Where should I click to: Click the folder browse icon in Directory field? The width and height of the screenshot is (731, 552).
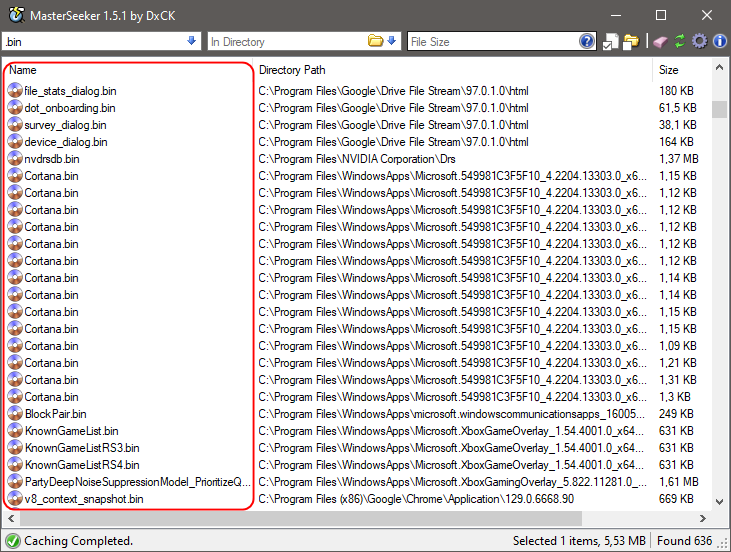(x=376, y=41)
